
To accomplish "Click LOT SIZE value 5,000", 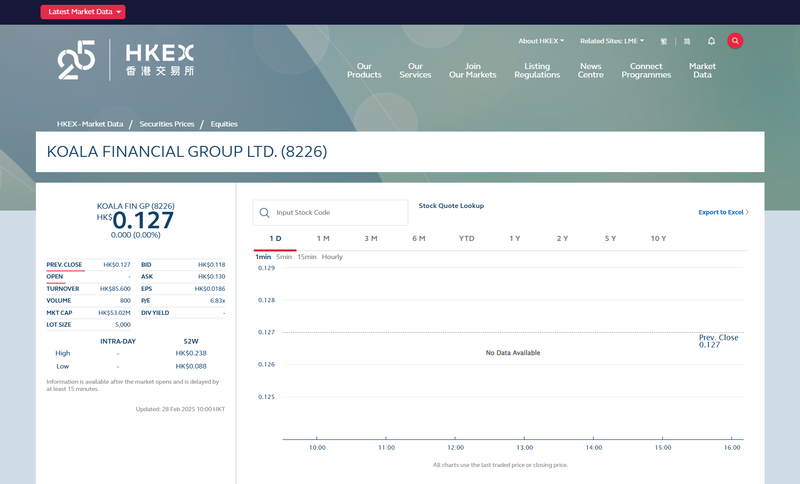I will 123,325.
